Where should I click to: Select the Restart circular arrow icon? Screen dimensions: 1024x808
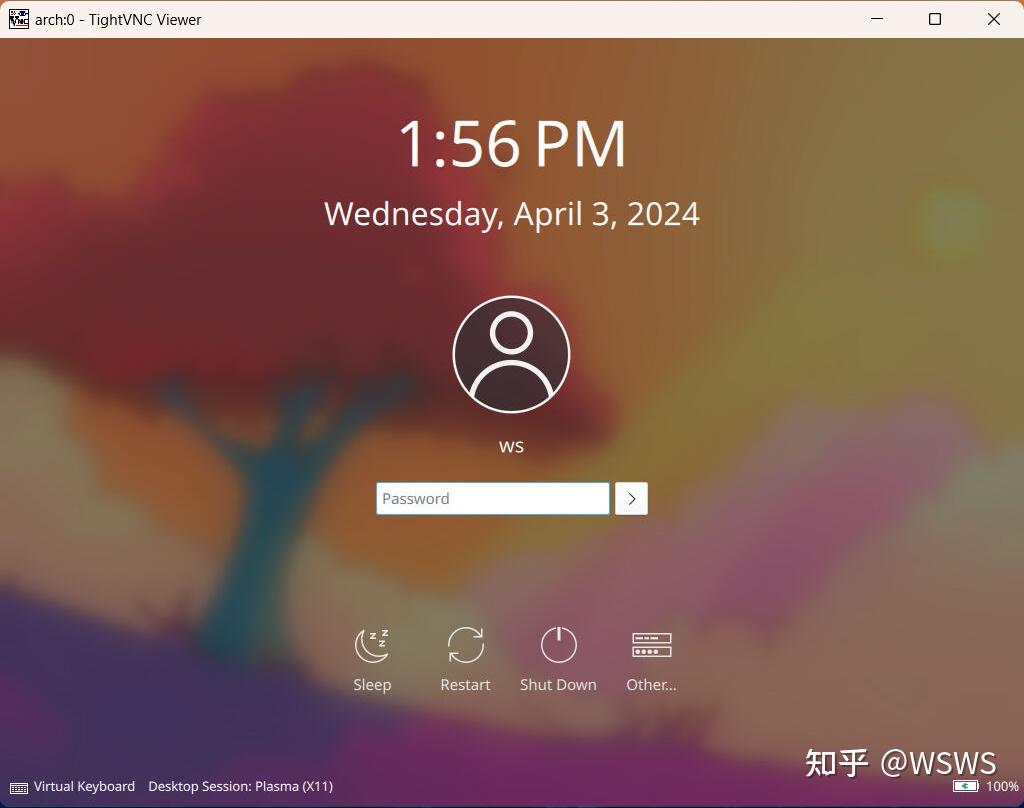pos(465,644)
